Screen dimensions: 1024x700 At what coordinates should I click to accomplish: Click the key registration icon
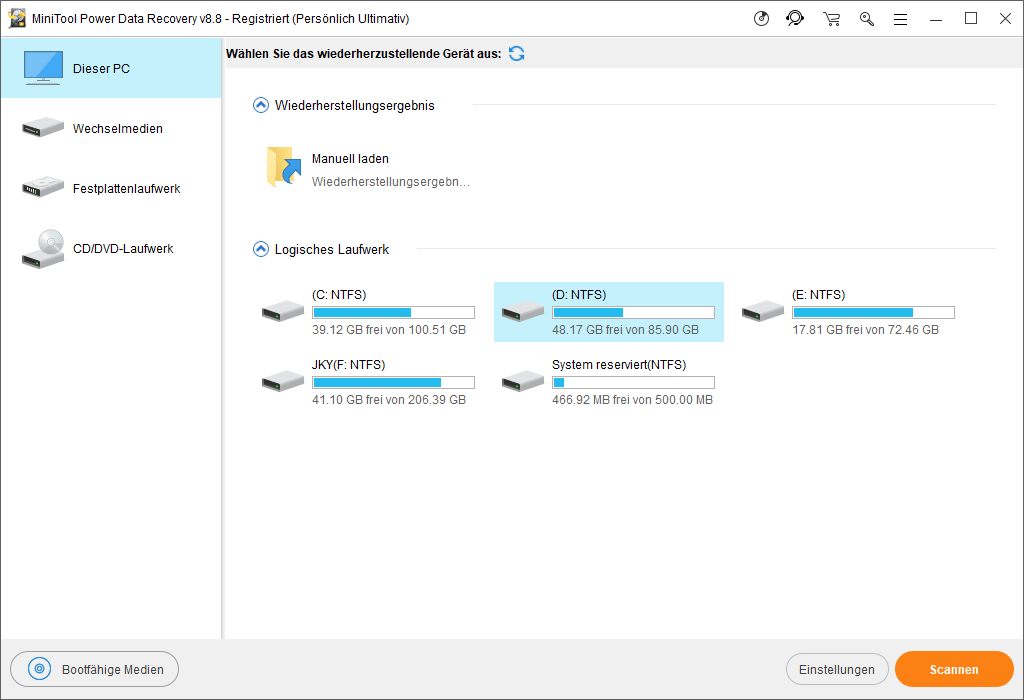(866, 18)
